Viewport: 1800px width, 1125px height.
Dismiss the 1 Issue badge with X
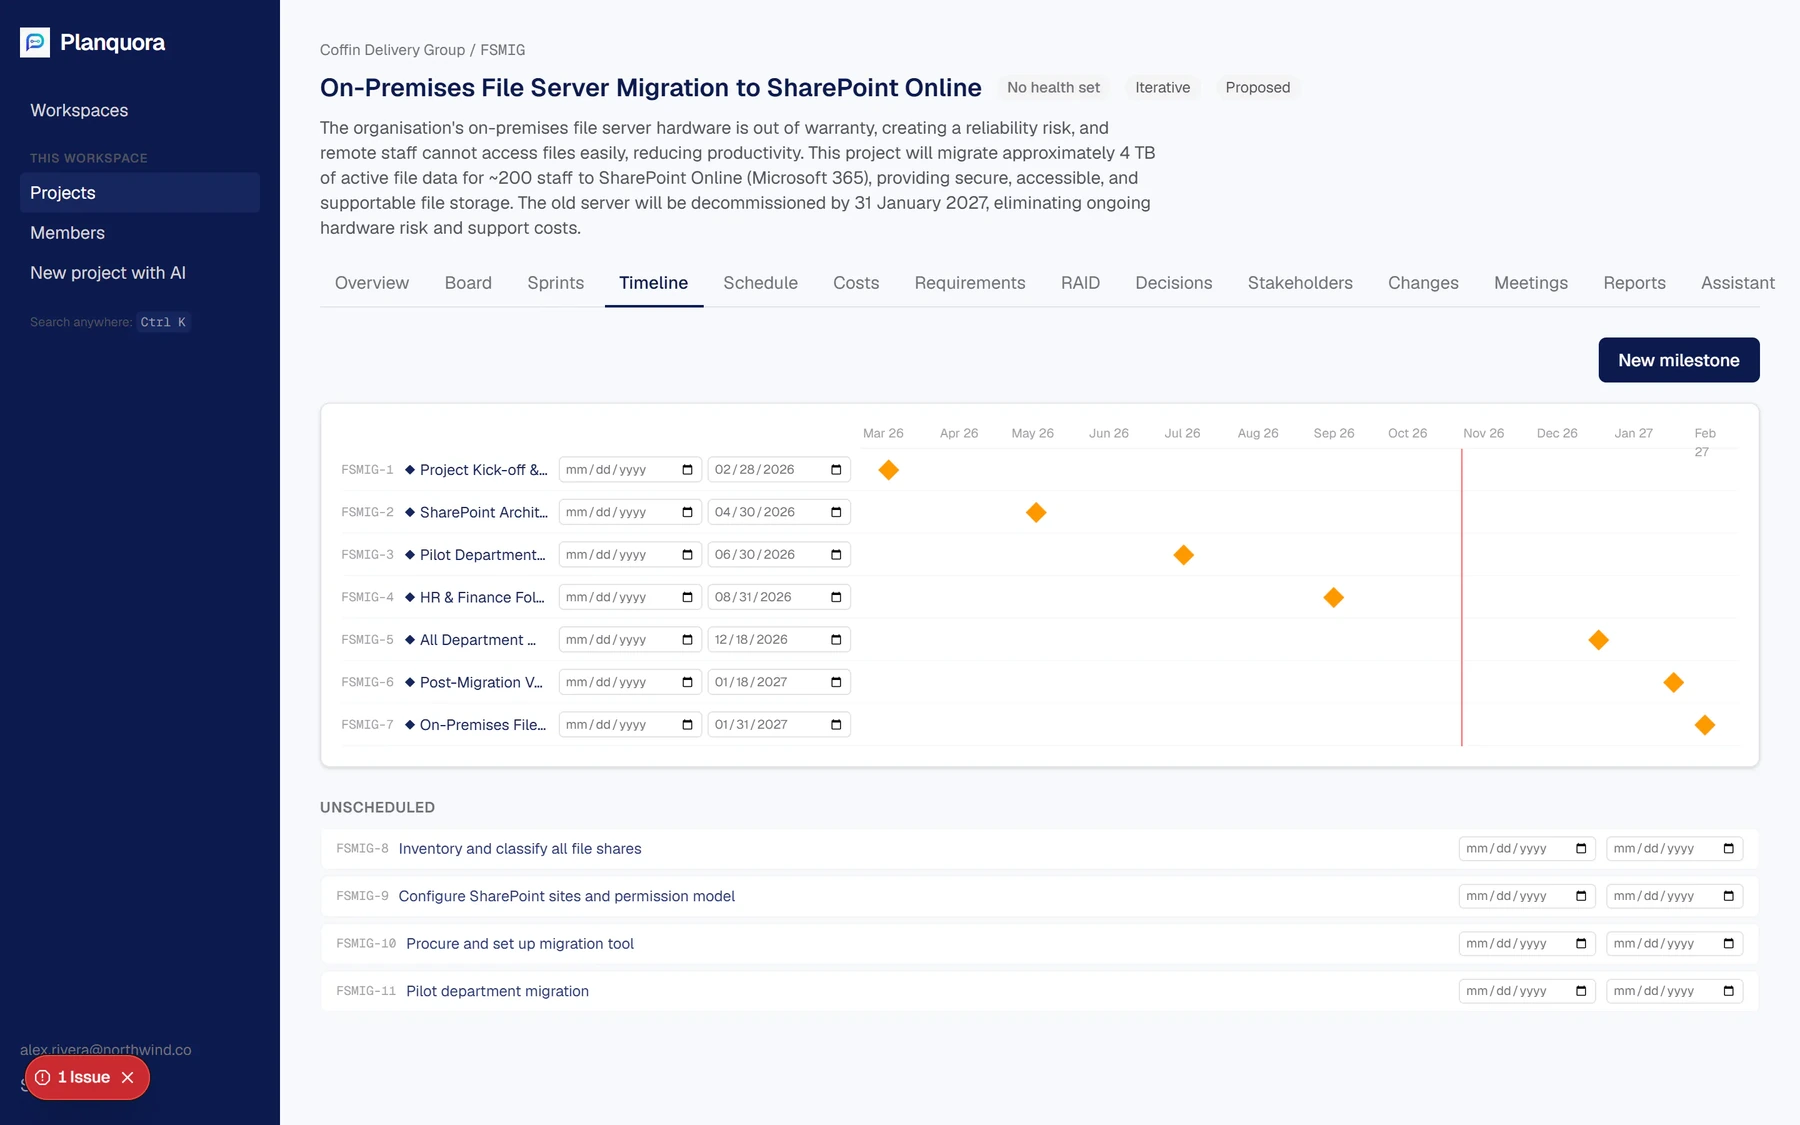click(x=127, y=1077)
